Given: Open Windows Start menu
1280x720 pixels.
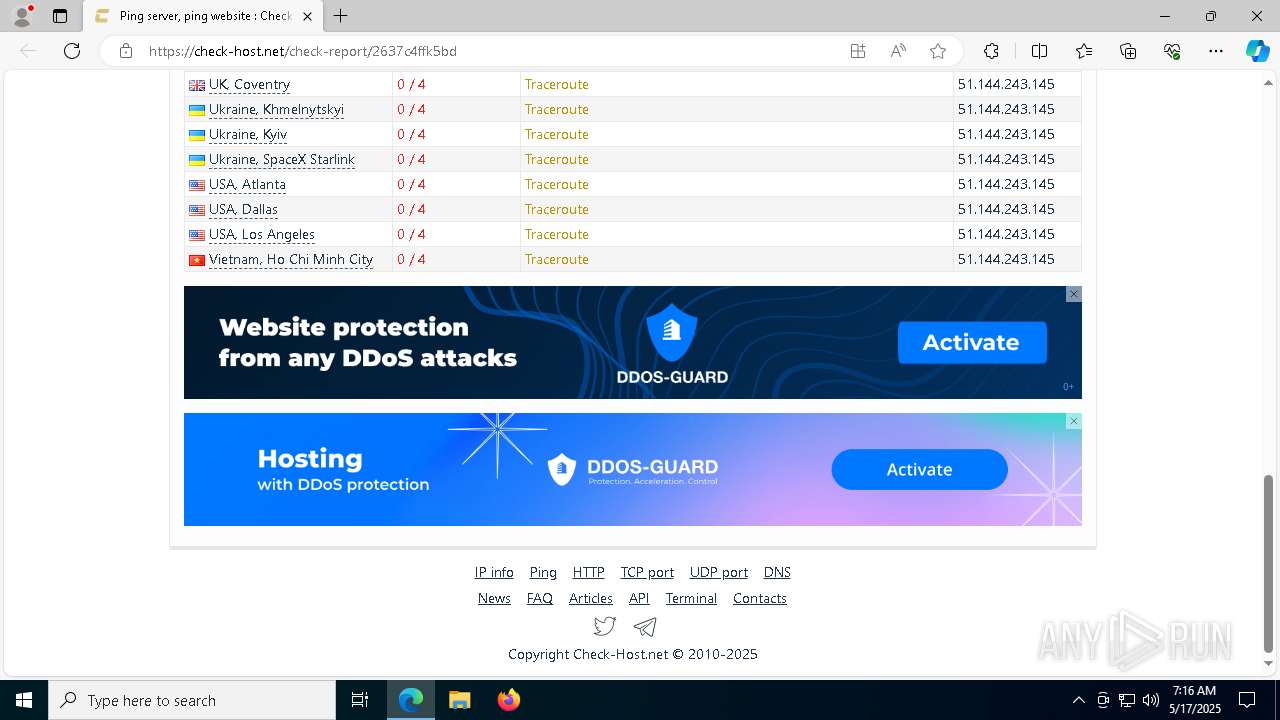Looking at the screenshot, I should 24,700.
